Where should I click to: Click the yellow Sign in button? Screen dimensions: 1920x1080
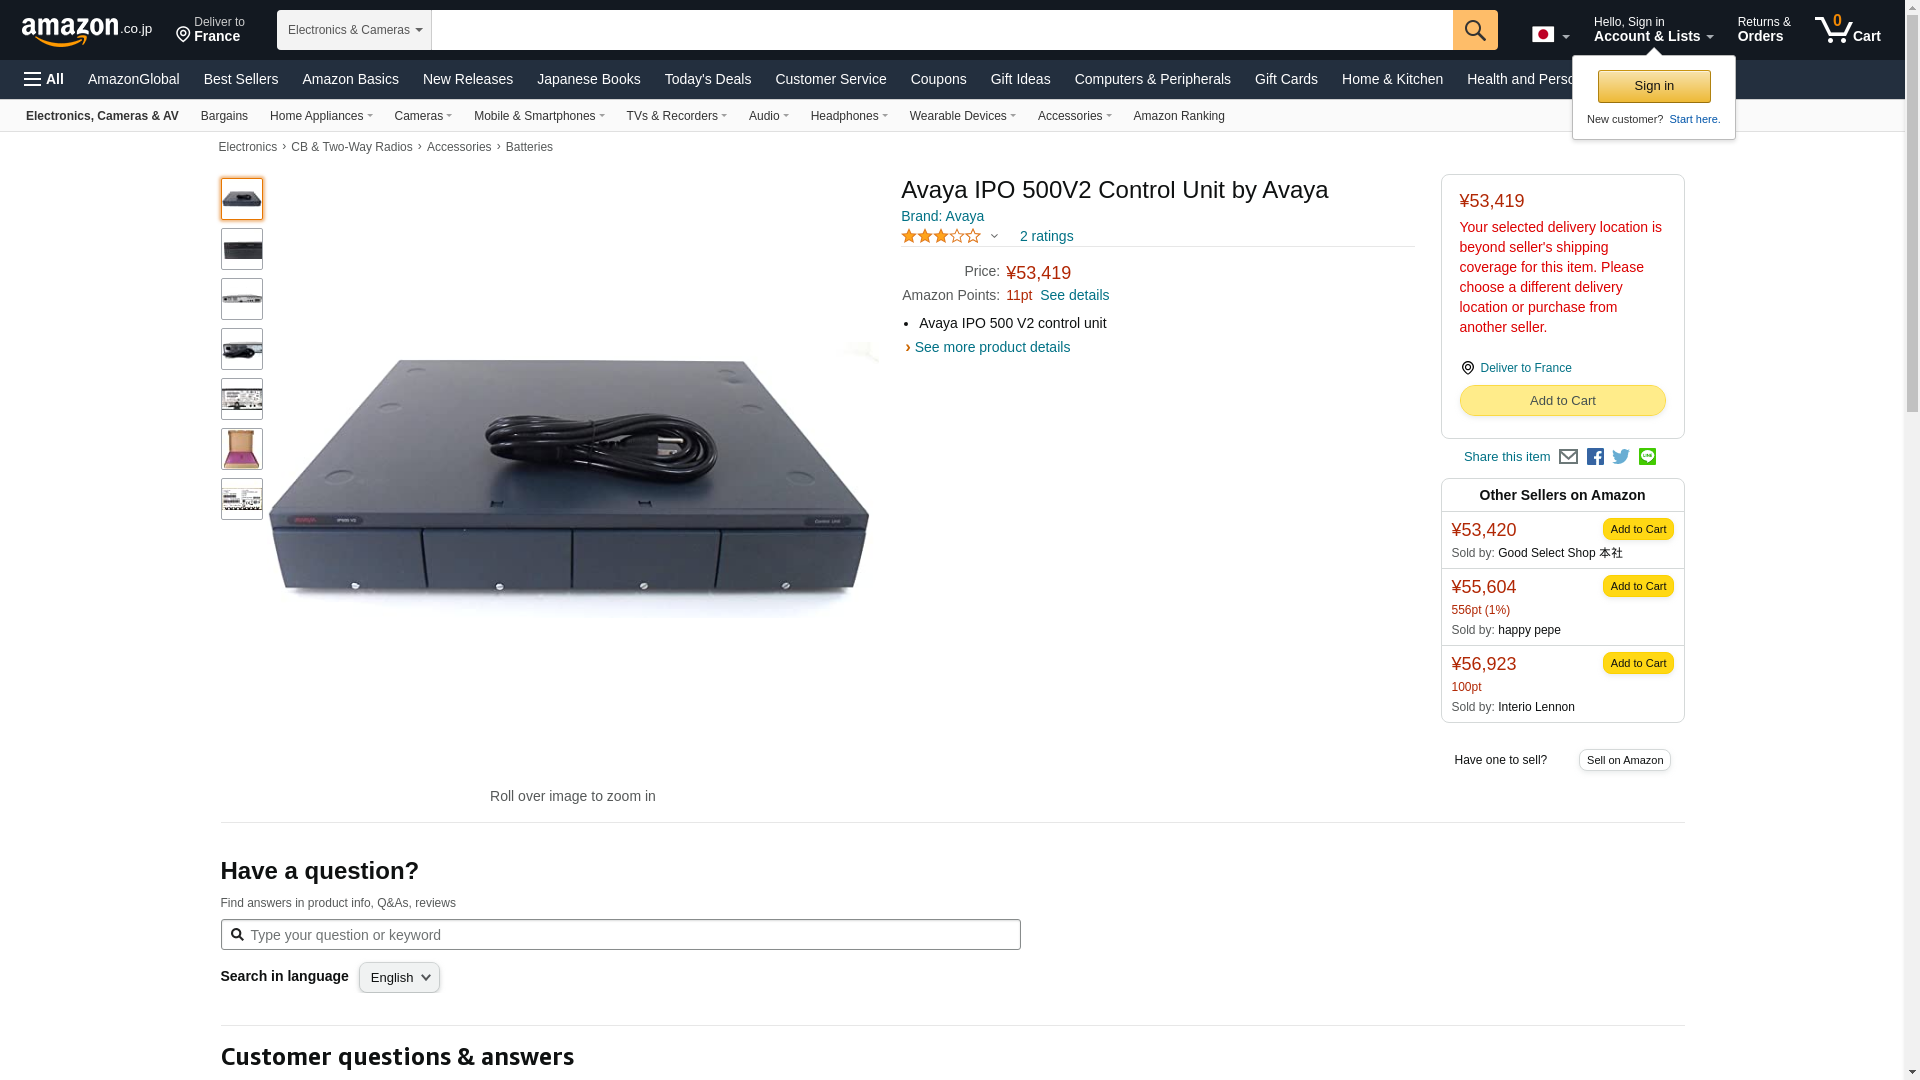[1654, 86]
